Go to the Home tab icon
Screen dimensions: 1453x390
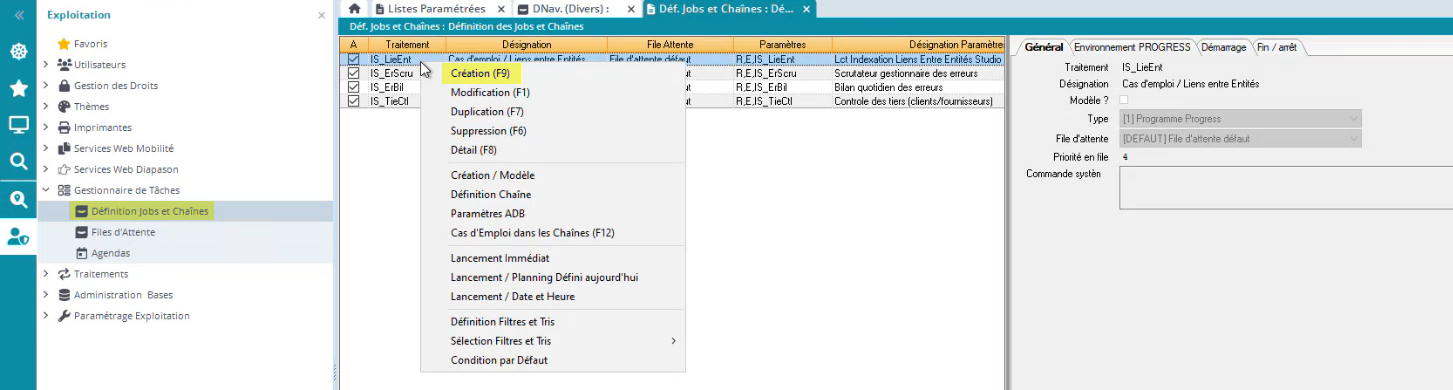coord(354,8)
